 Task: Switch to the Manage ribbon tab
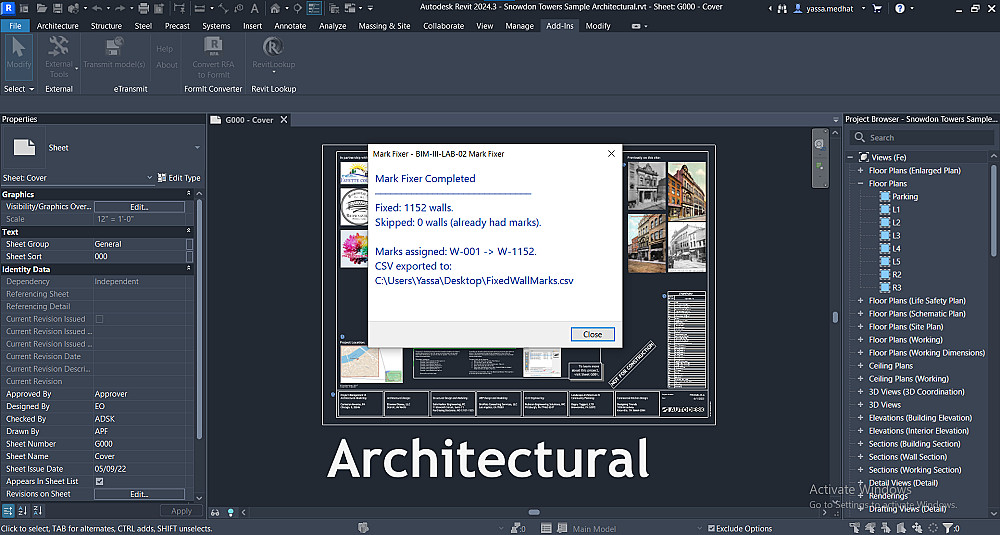519,26
